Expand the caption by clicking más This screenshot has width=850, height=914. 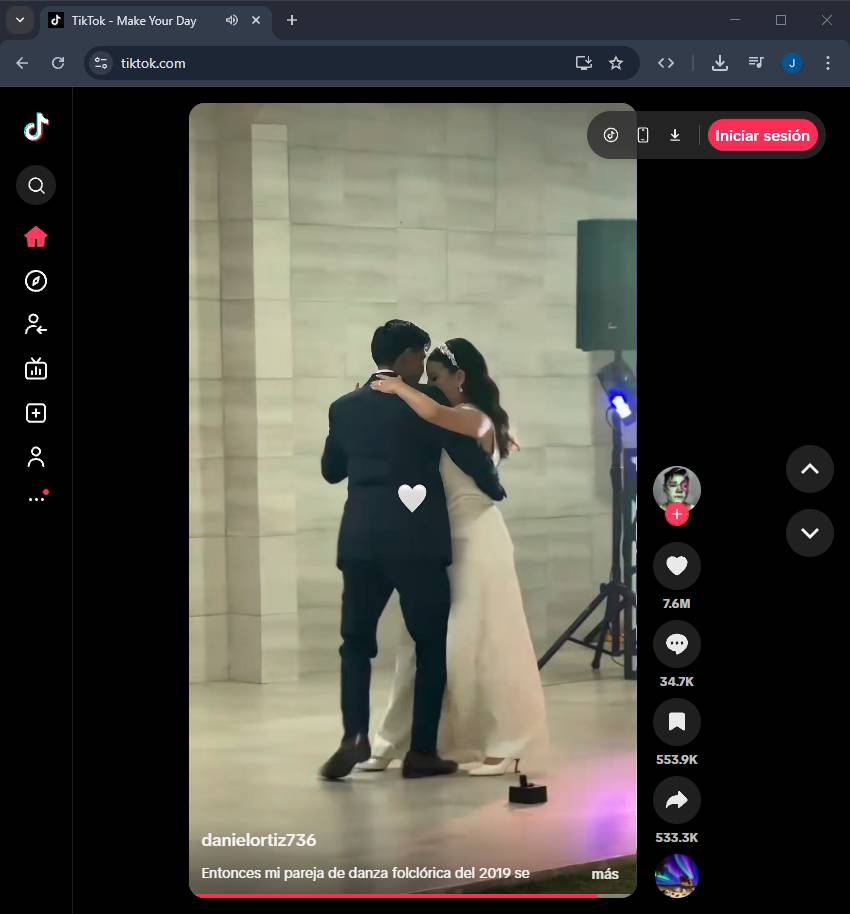click(605, 873)
